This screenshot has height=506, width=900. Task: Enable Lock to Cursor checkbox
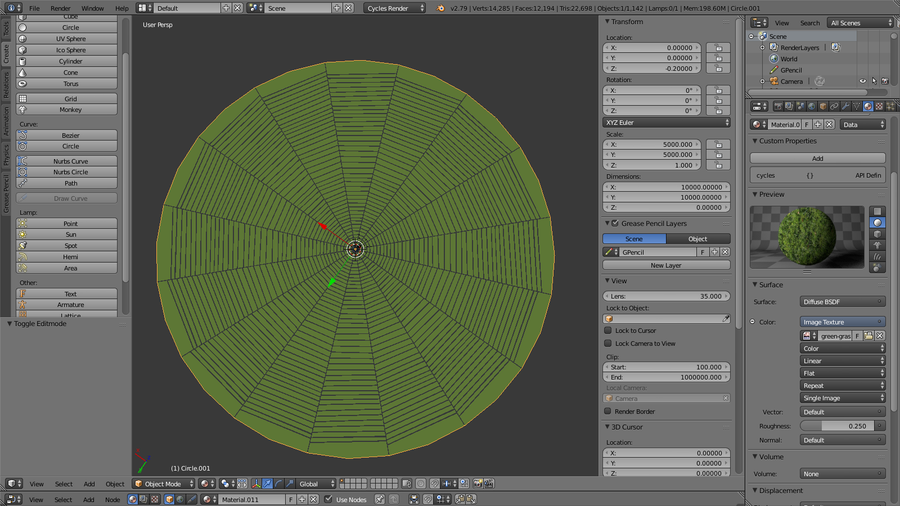pyautogui.click(x=608, y=330)
